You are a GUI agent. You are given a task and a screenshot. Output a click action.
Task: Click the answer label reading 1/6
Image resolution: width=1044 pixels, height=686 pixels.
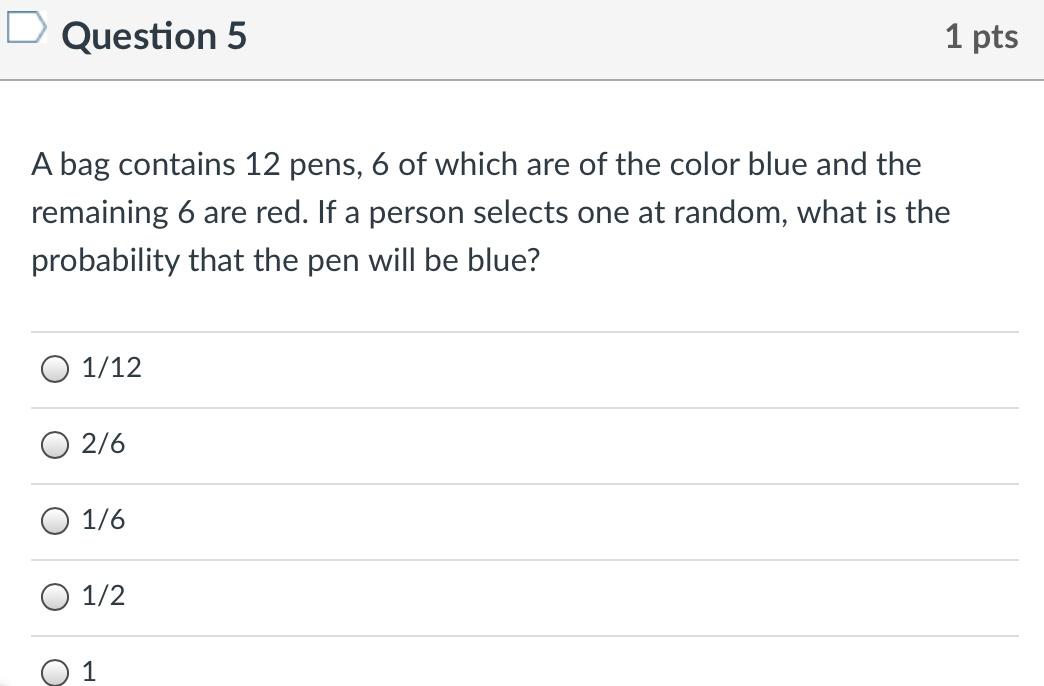tap(104, 520)
